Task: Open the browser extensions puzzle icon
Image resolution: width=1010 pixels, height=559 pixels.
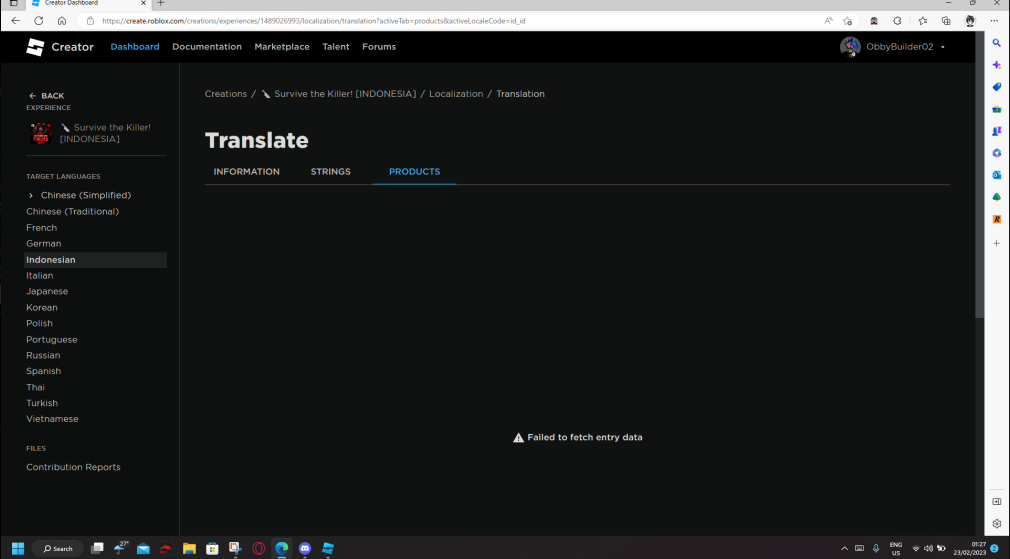Action: (897, 21)
